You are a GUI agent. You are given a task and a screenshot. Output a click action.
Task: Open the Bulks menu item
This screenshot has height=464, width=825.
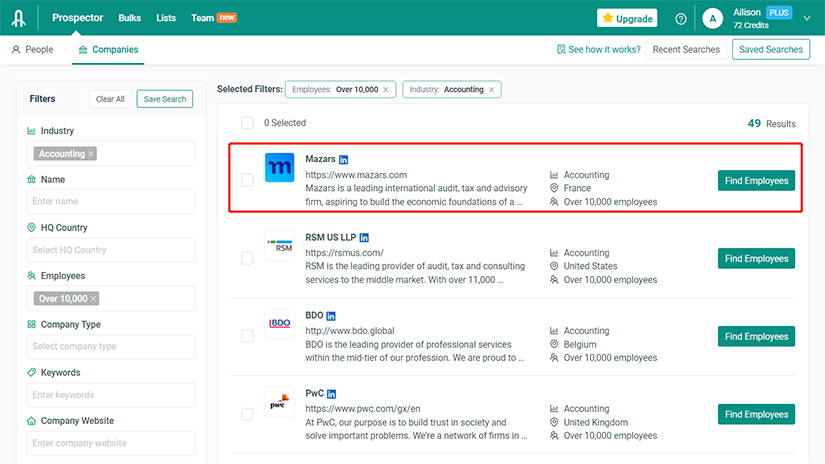tap(129, 18)
